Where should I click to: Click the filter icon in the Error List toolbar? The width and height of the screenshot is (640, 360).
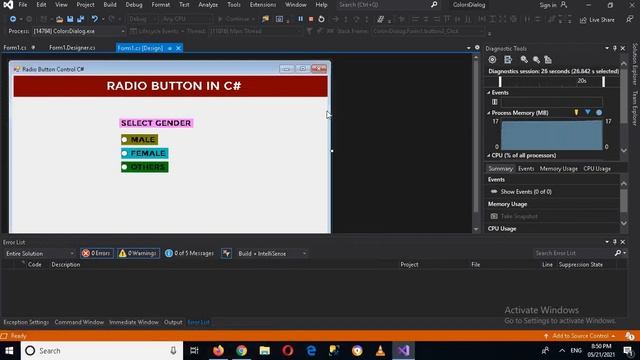tap(227, 253)
